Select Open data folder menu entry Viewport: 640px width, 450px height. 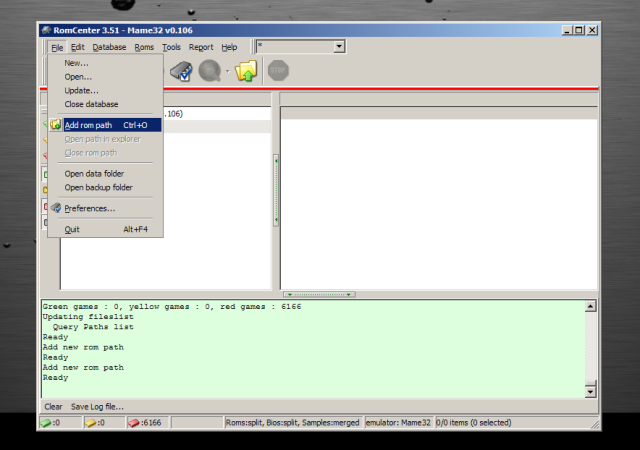pyautogui.click(x=105, y=174)
